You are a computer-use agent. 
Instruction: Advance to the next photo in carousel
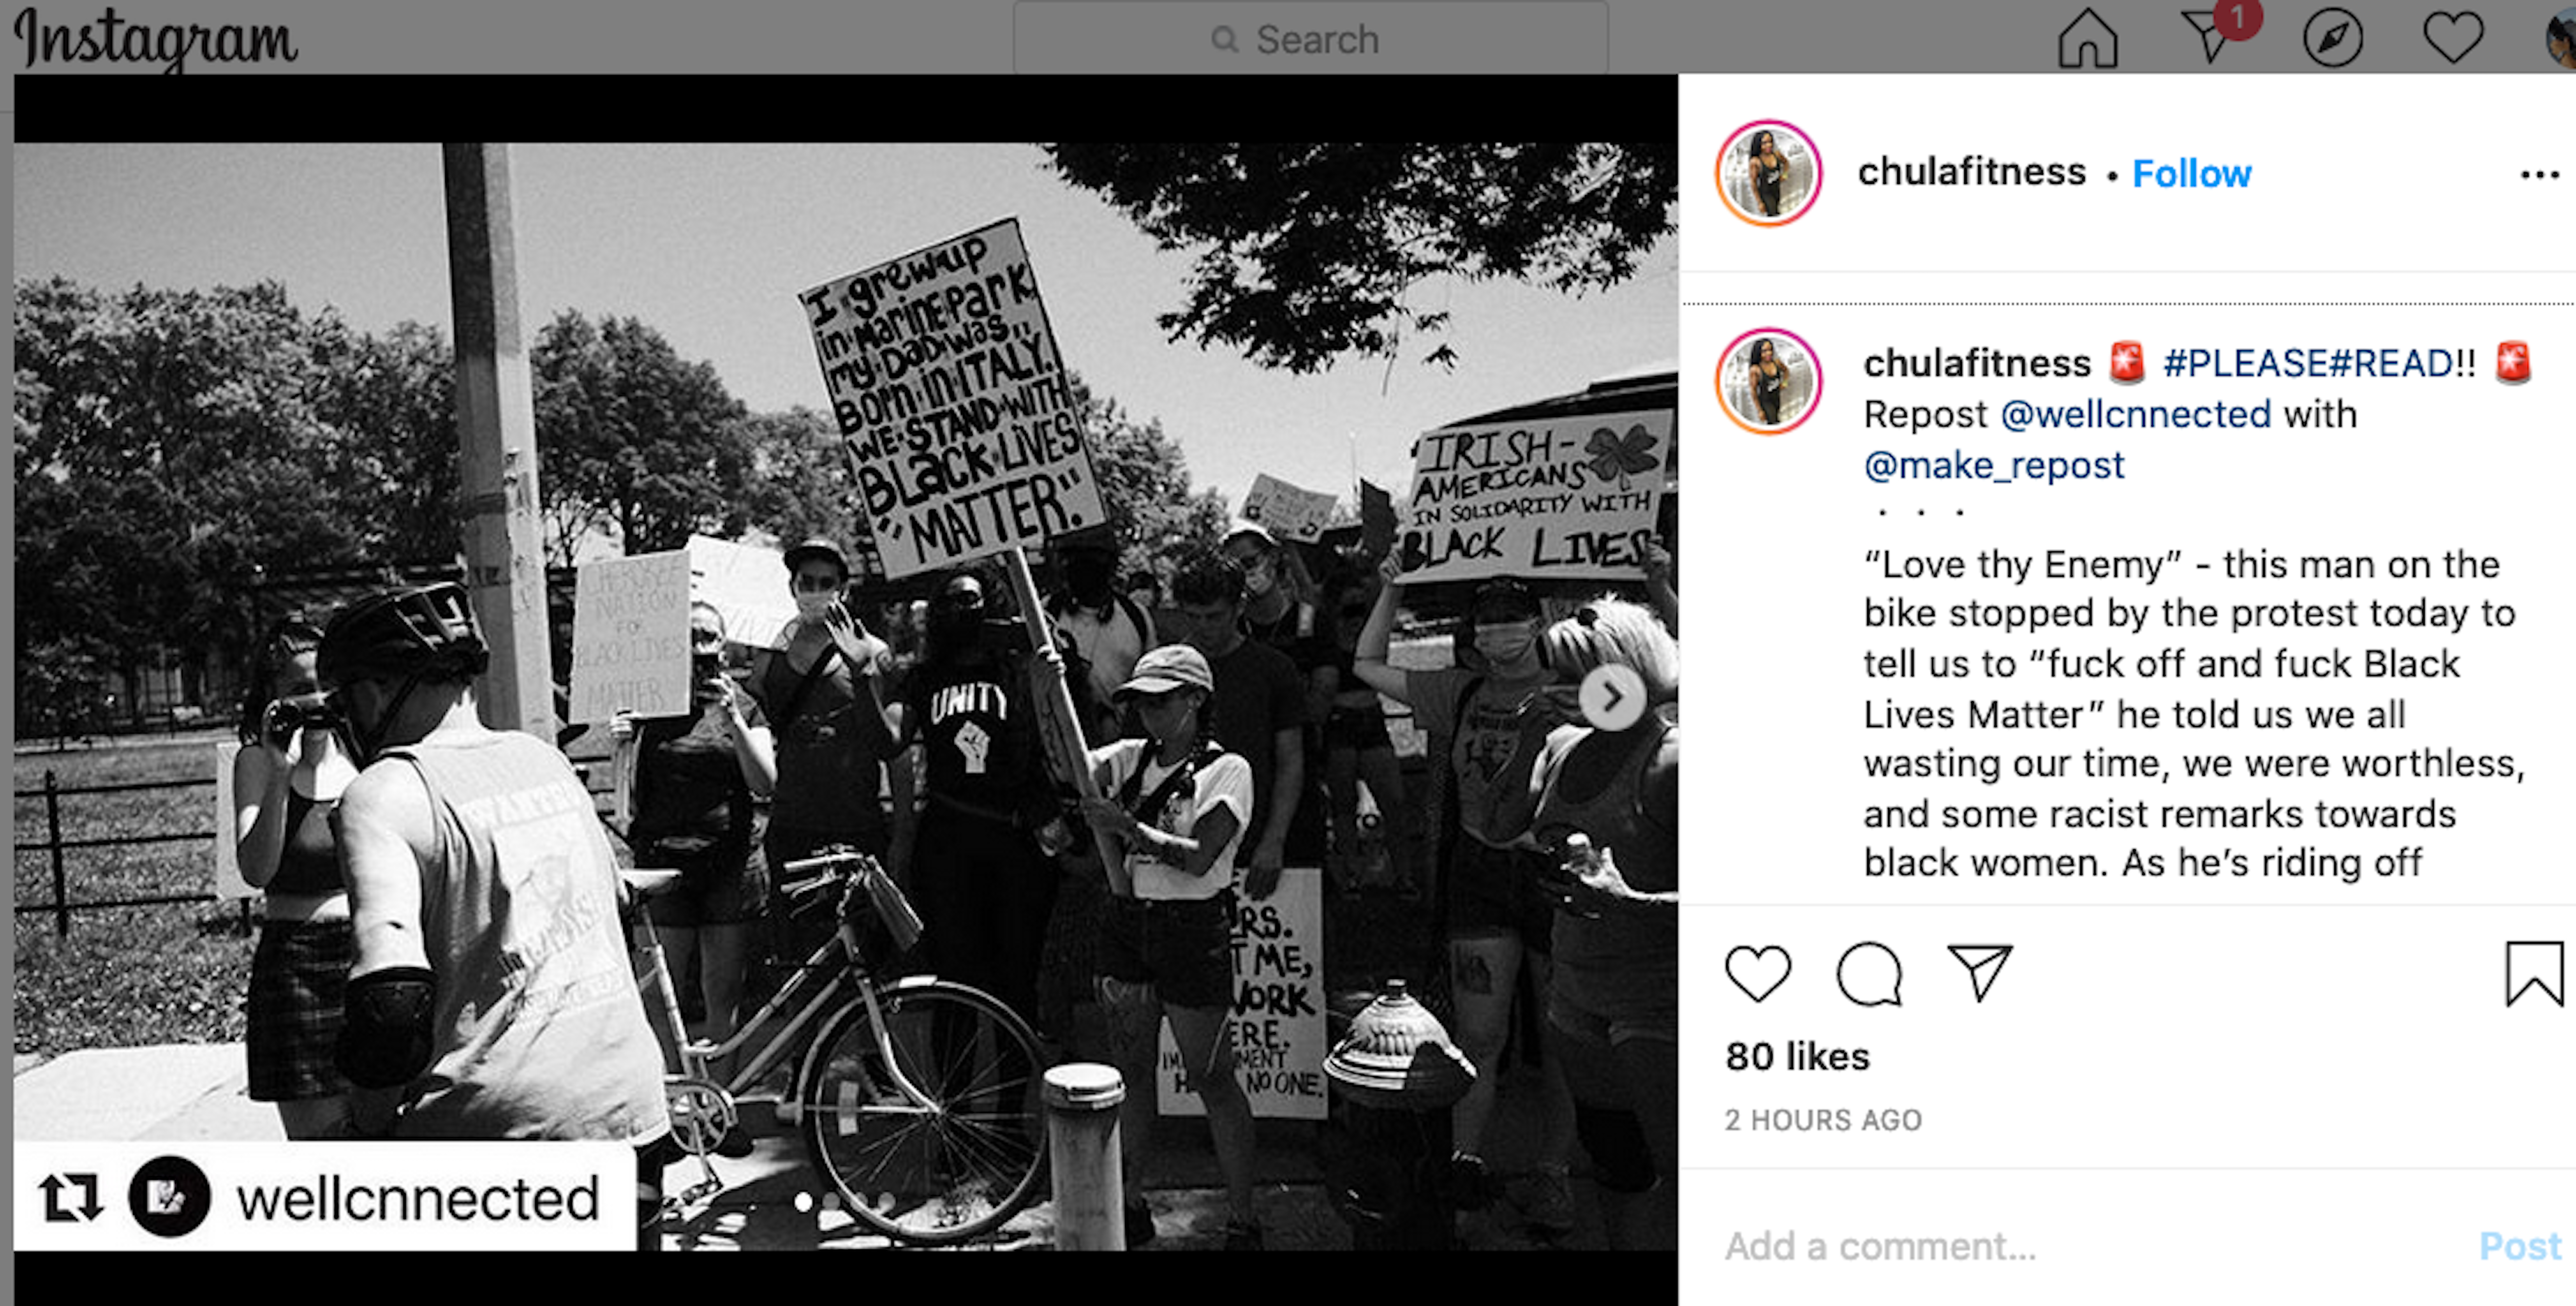coord(1611,697)
